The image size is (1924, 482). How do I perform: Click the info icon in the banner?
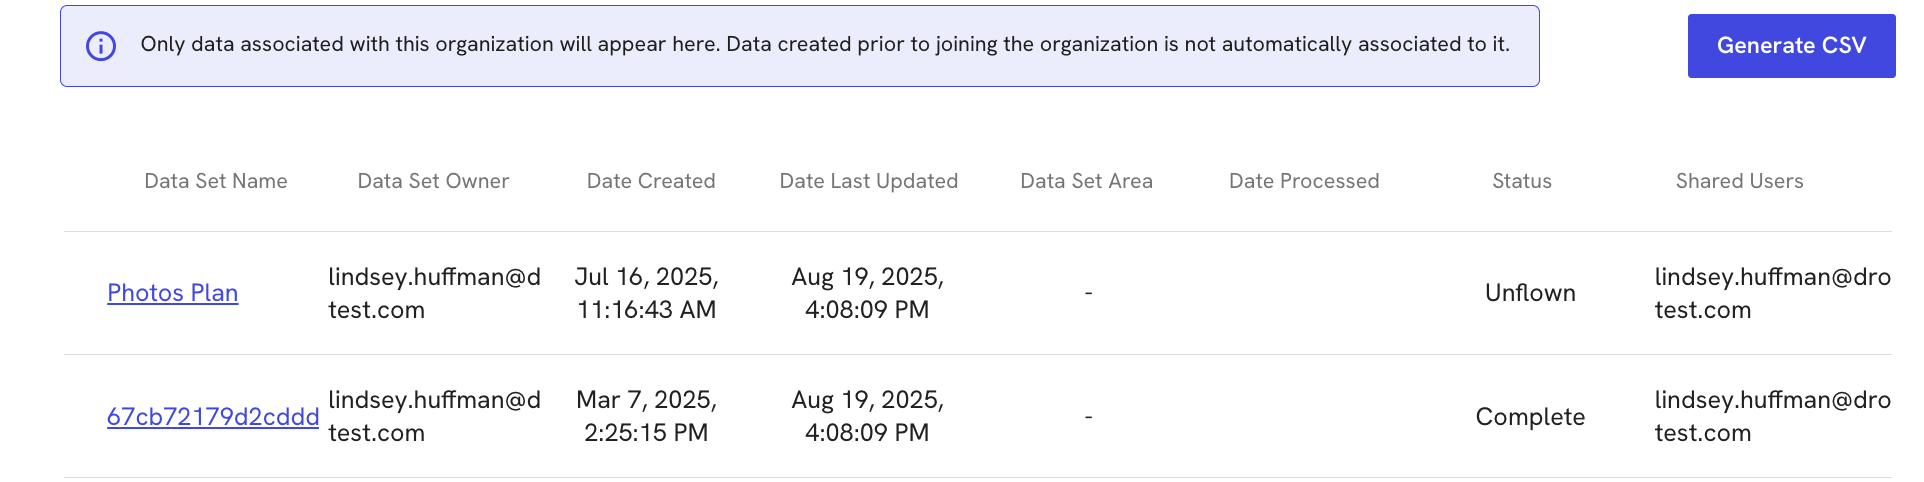101,46
